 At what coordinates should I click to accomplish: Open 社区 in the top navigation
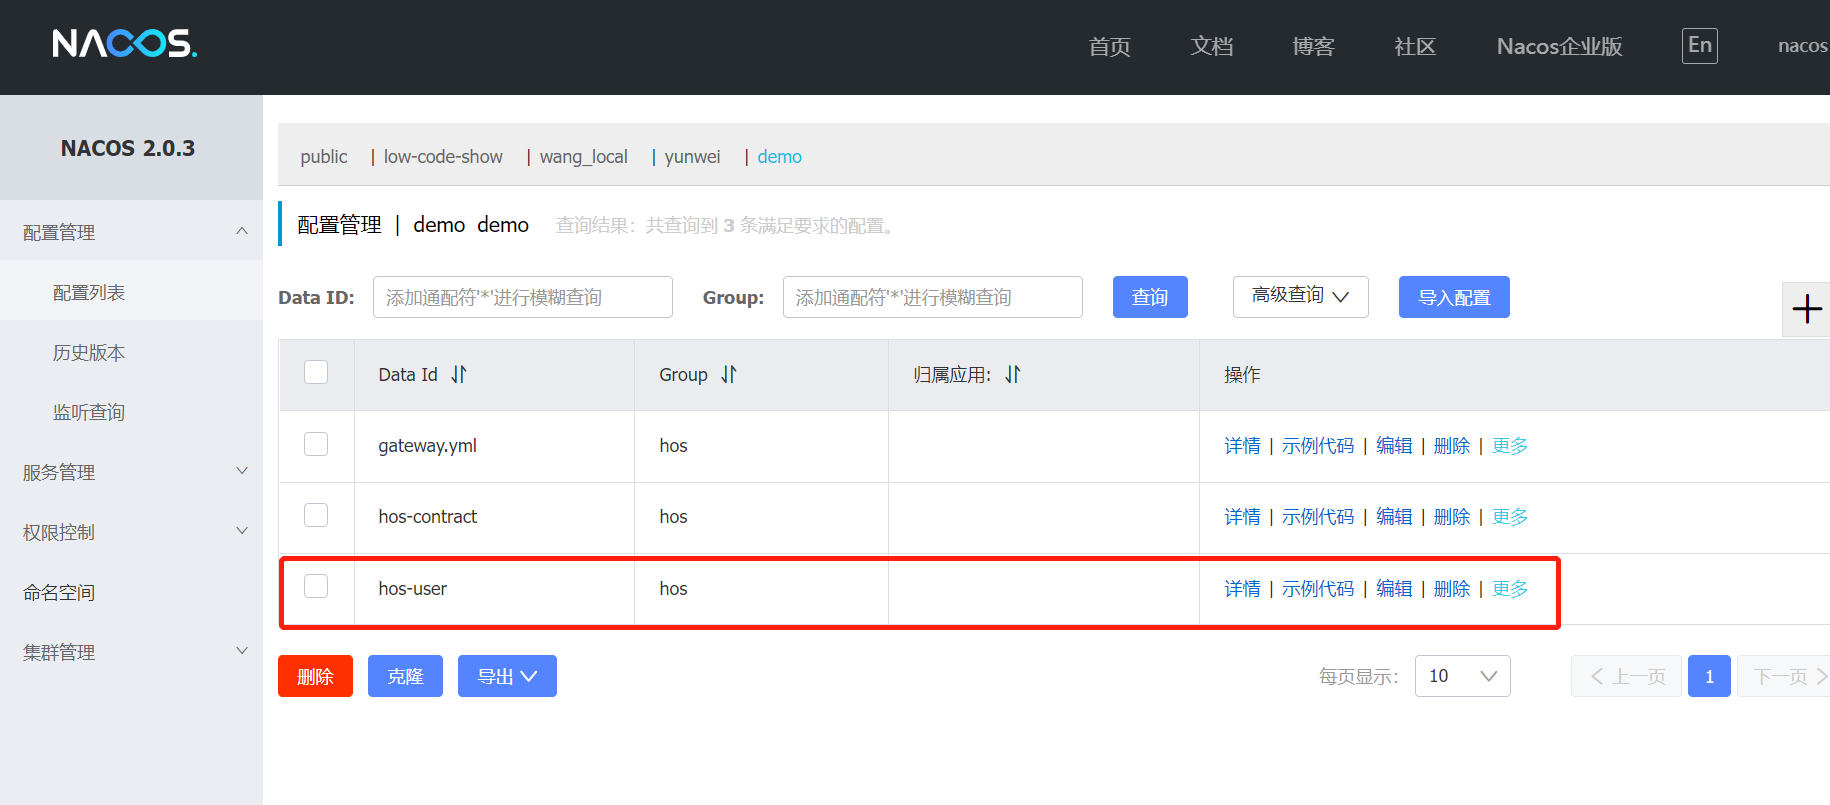point(1415,46)
